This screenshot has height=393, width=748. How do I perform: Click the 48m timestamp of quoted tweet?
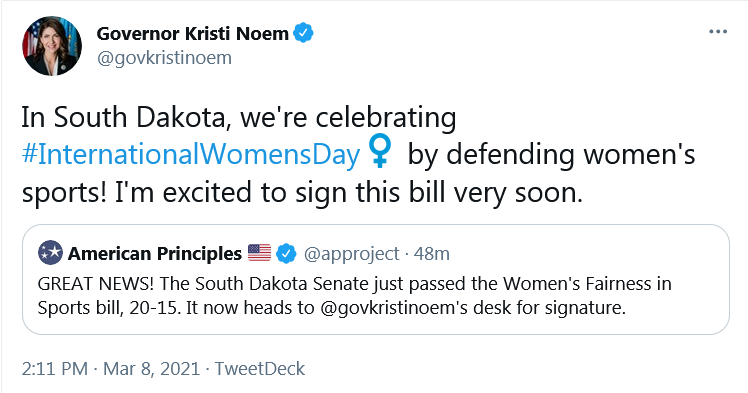click(432, 254)
